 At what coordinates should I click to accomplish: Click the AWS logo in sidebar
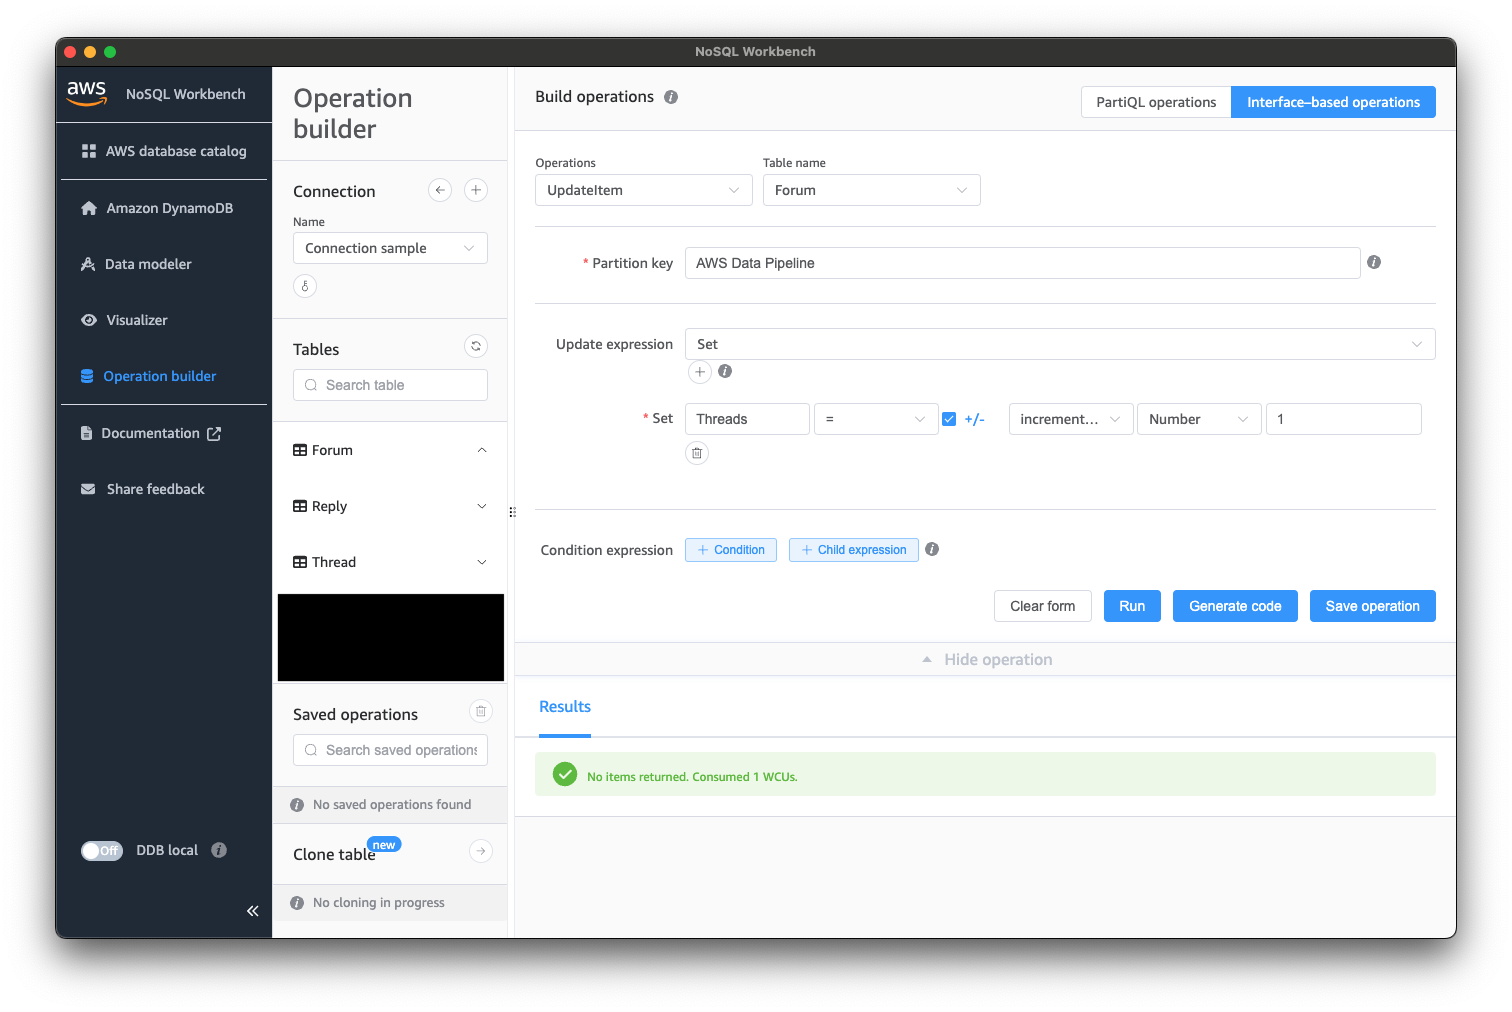pyautogui.click(x=87, y=93)
